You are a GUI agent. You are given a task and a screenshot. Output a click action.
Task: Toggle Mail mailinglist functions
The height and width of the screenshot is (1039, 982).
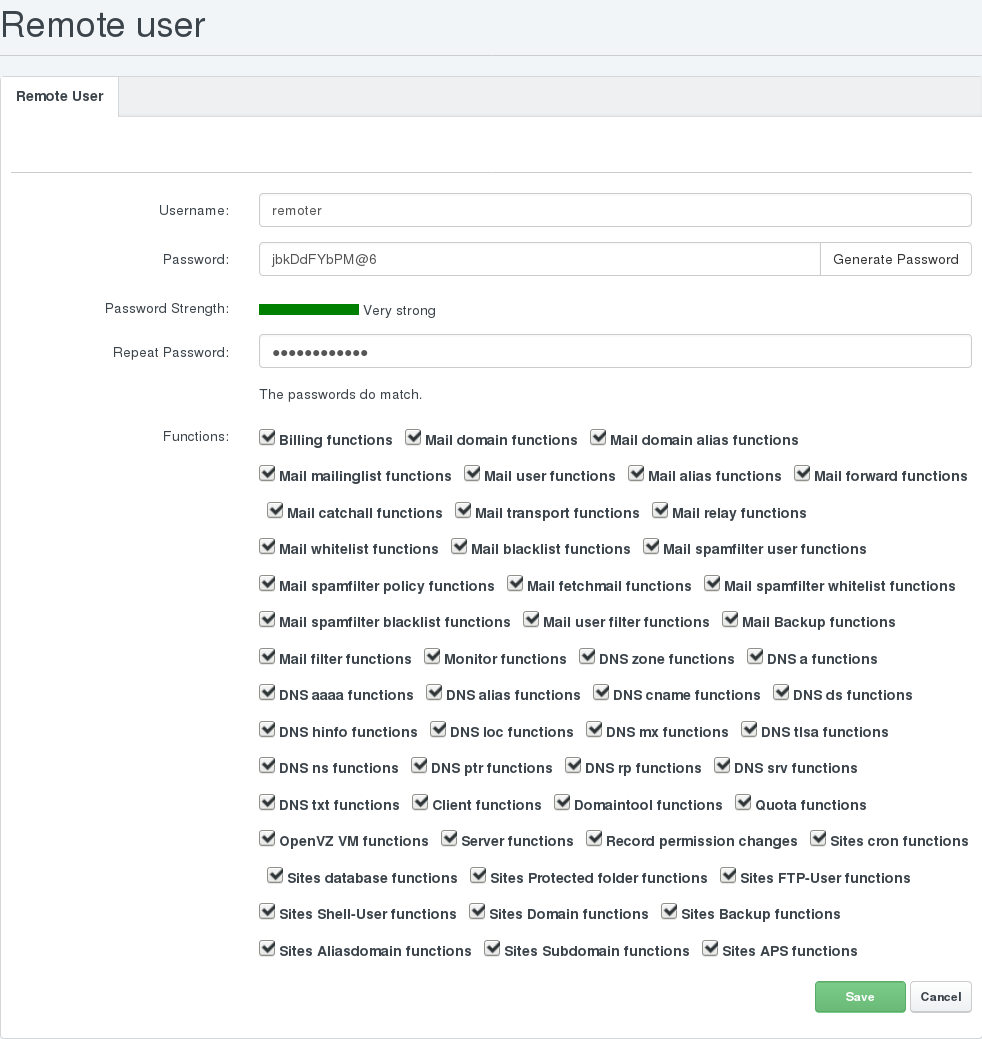point(267,473)
